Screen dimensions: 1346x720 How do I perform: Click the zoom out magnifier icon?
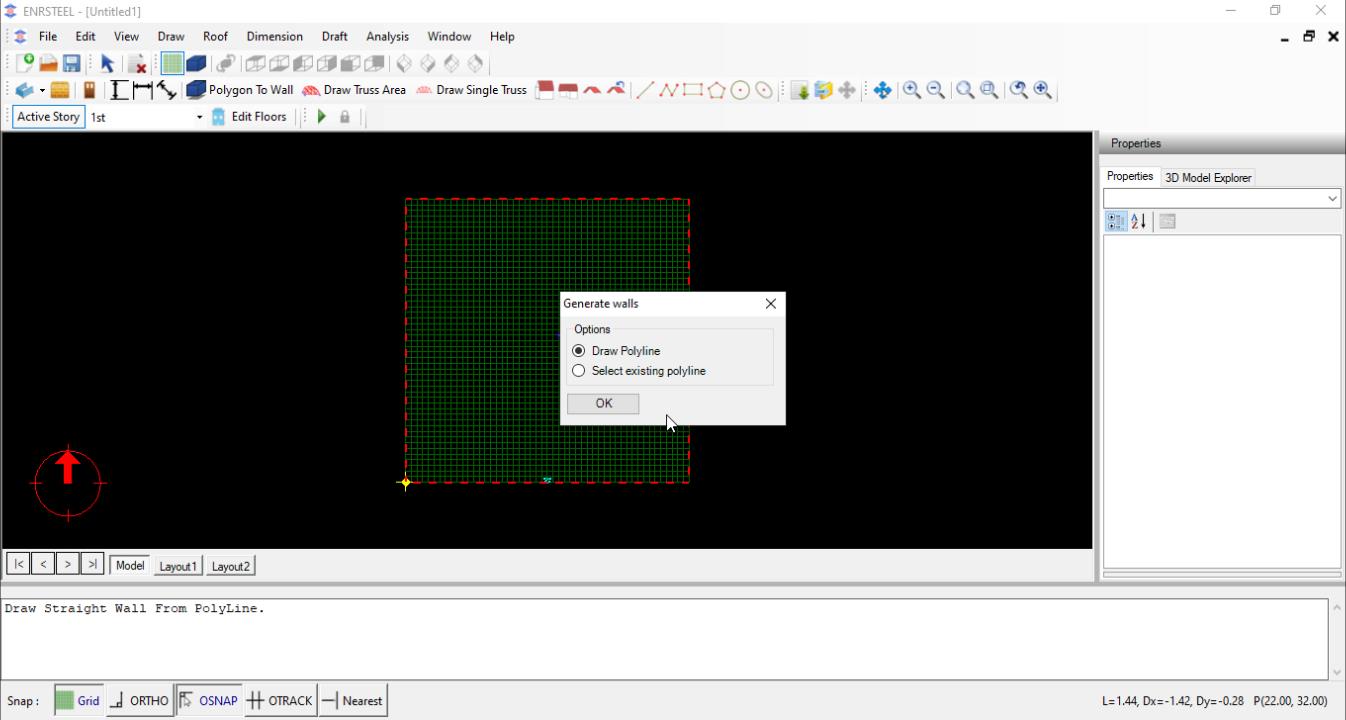936,90
